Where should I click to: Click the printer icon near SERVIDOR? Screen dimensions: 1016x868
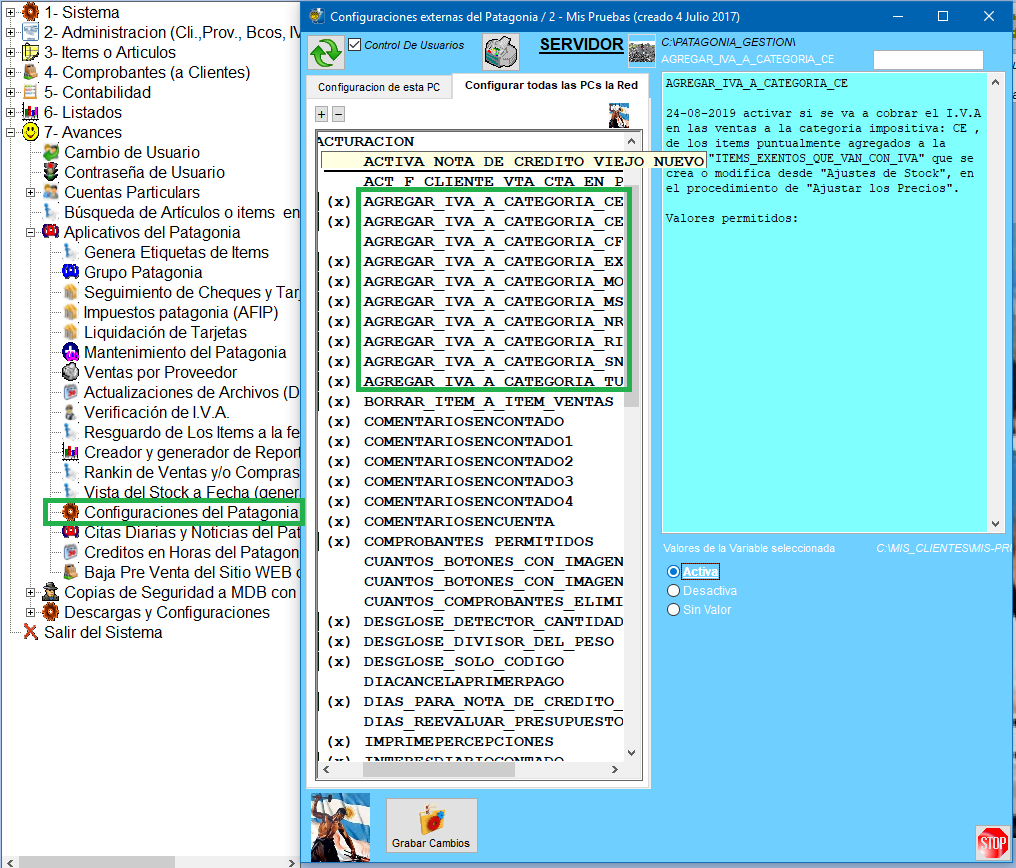[x=501, y=52]
